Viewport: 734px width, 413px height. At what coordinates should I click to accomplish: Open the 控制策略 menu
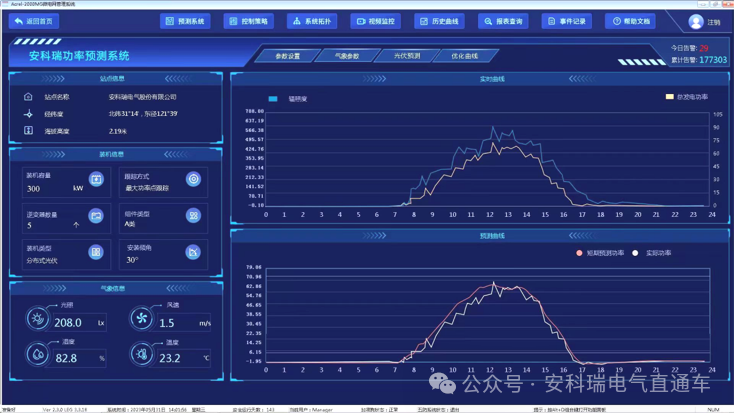coord(249,21)
